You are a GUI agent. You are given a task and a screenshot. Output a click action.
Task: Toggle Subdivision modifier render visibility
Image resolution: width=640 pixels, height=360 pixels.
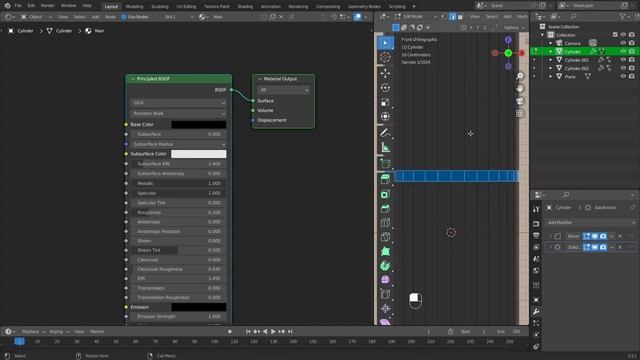603,247
